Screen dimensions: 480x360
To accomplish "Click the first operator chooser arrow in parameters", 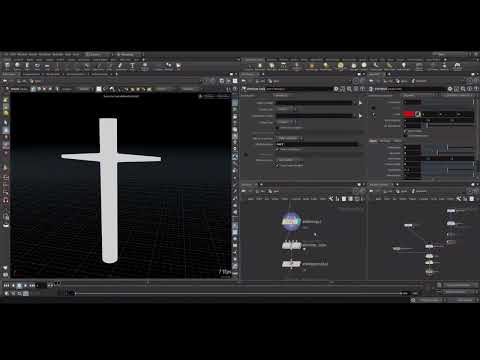I will pyautogui.click(x=360, y=103).
